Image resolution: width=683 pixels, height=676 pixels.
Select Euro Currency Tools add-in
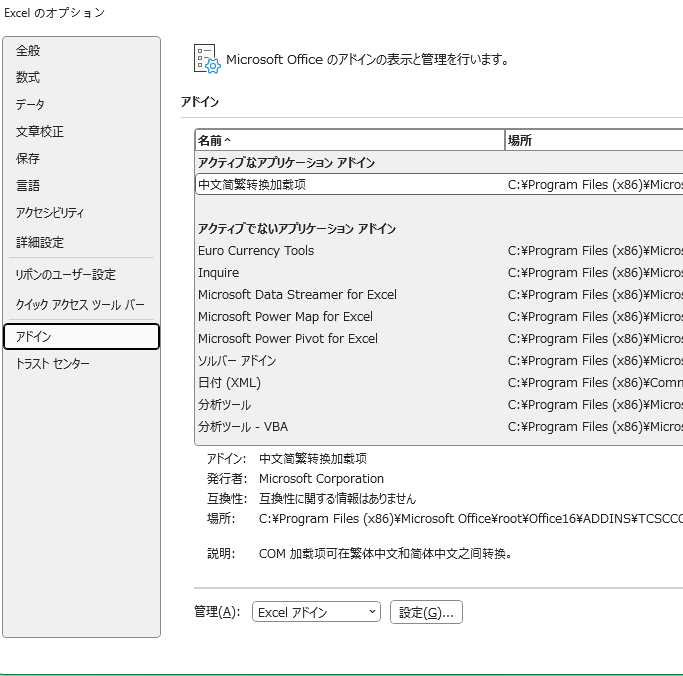256,251
